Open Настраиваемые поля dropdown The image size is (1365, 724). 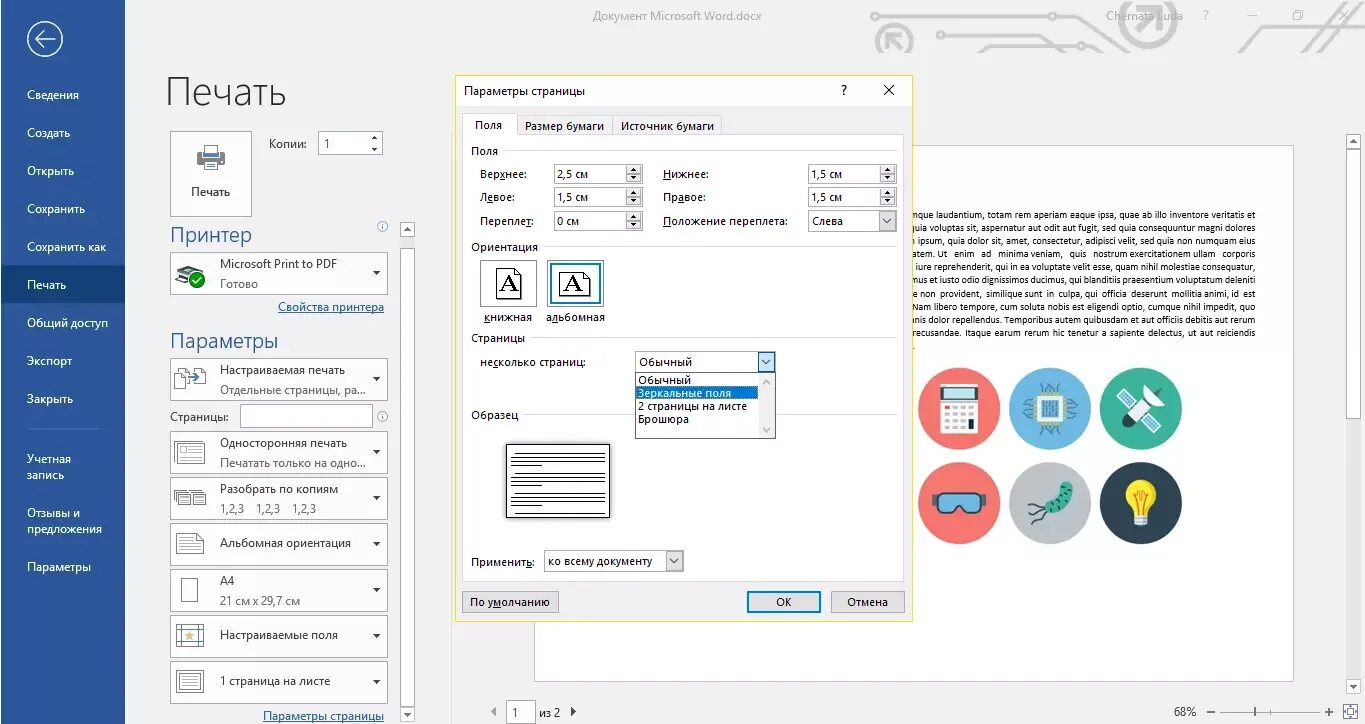click(279, 636)
